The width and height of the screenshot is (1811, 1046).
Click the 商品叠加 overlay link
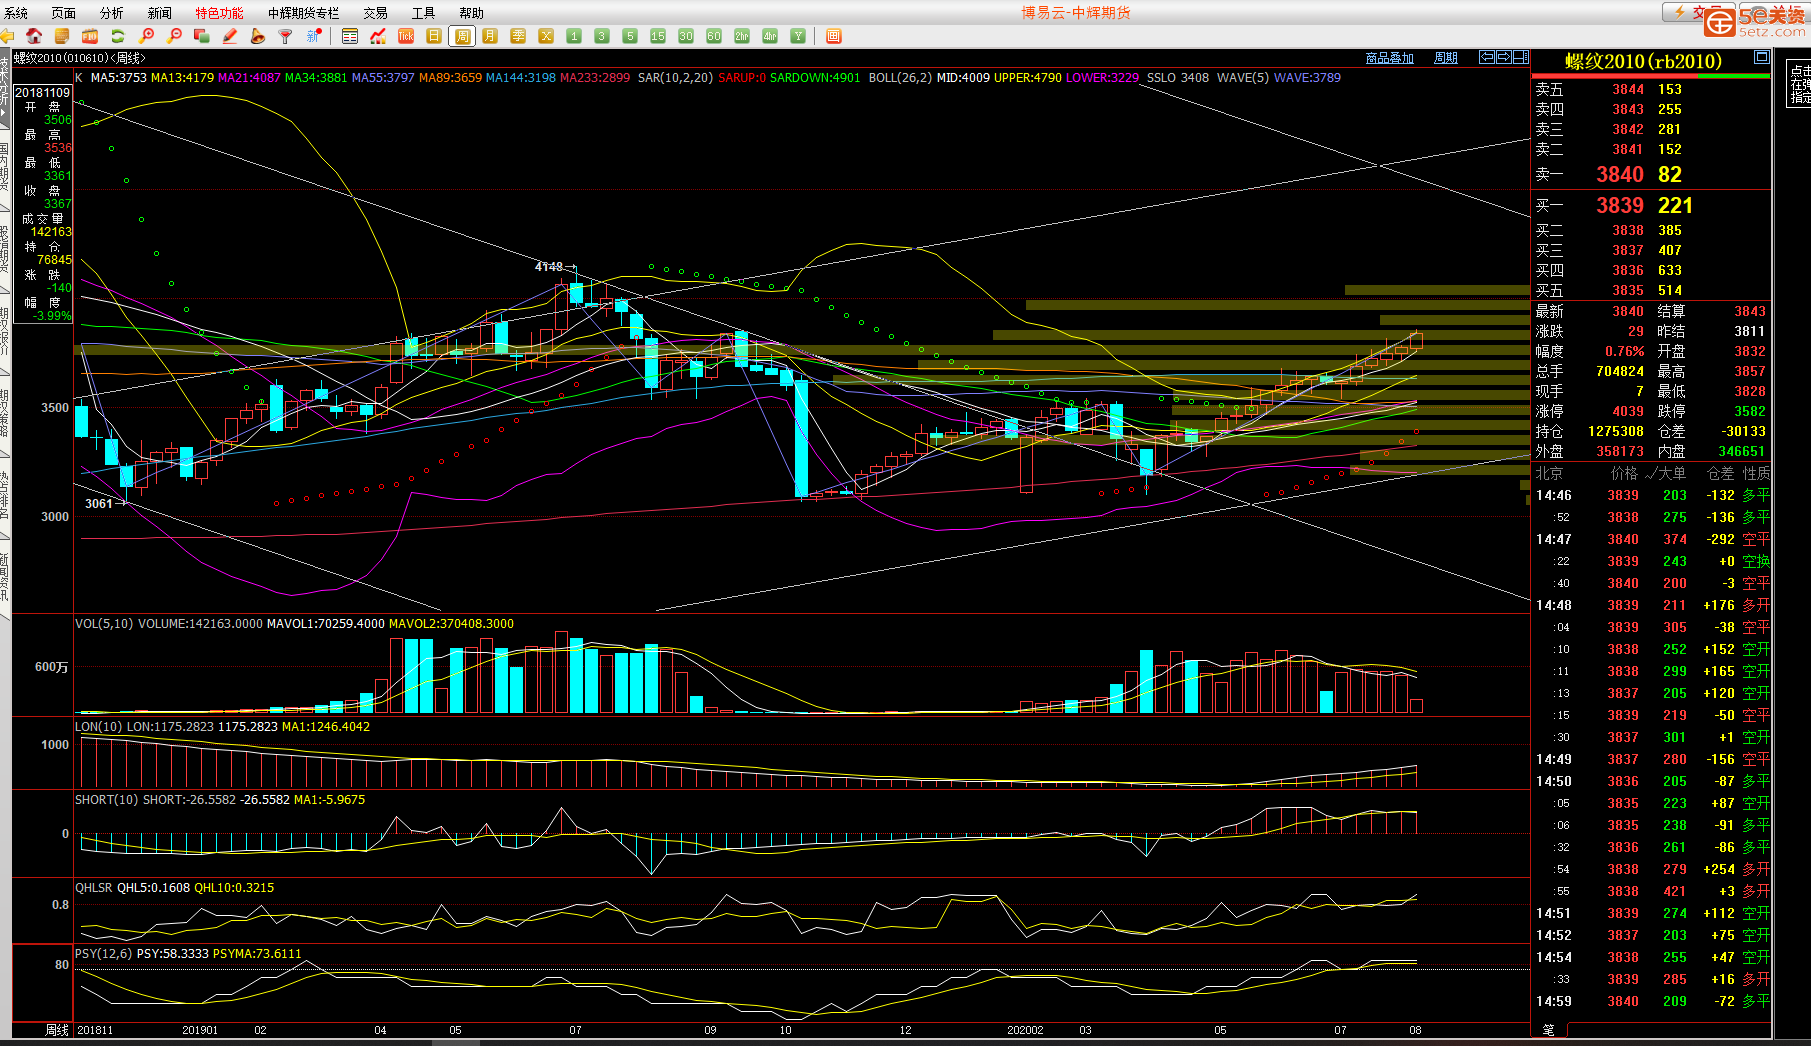pyautogui.click(x=1389, y=58)
